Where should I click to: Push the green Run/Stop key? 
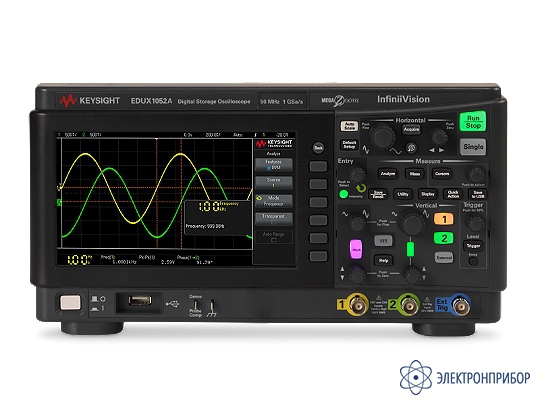coord(473,122)
